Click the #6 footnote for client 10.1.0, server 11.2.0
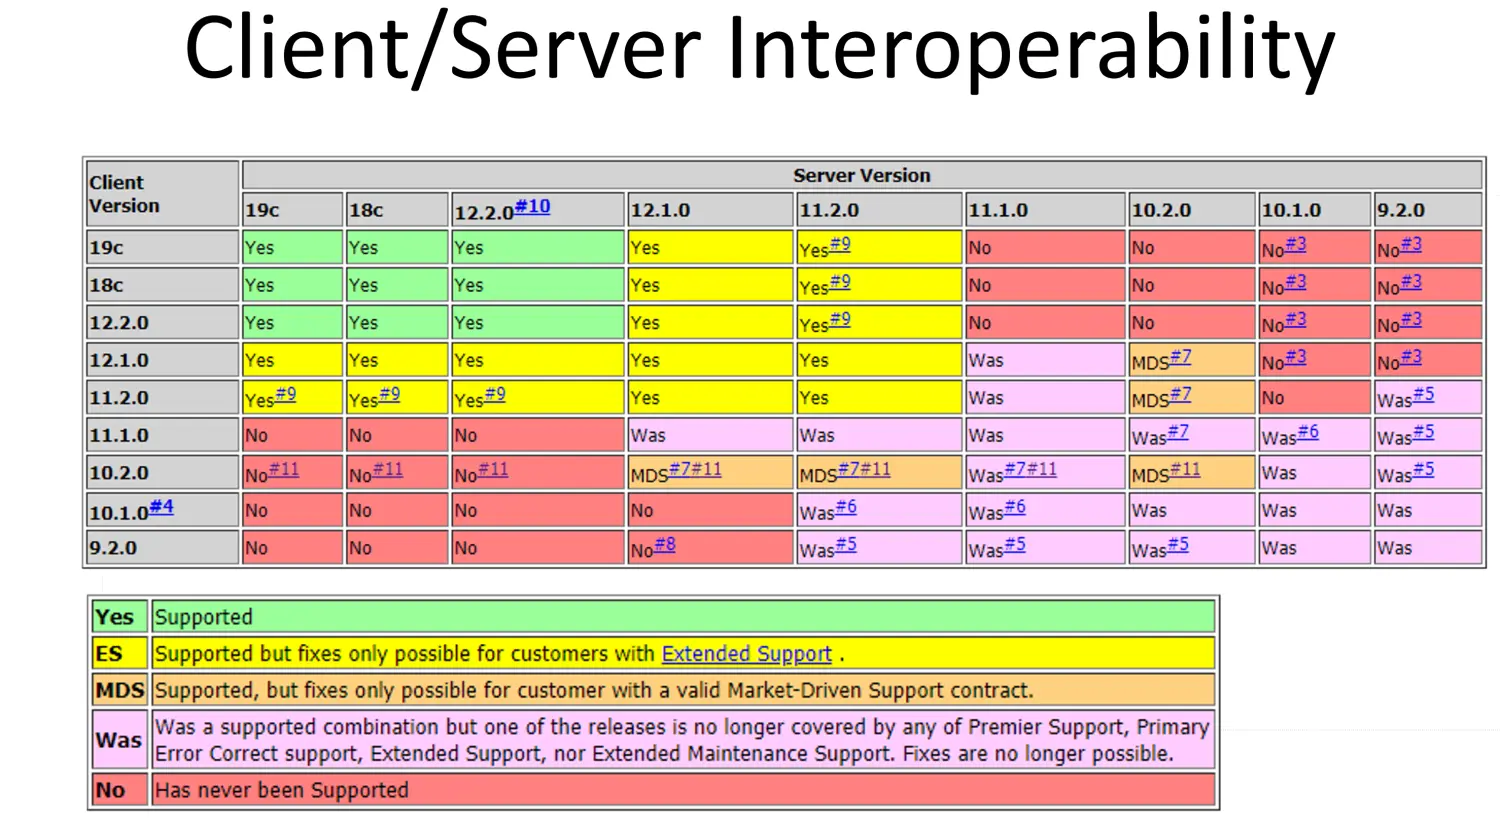This screenshot has width=1500, height=824. point(846,507)
